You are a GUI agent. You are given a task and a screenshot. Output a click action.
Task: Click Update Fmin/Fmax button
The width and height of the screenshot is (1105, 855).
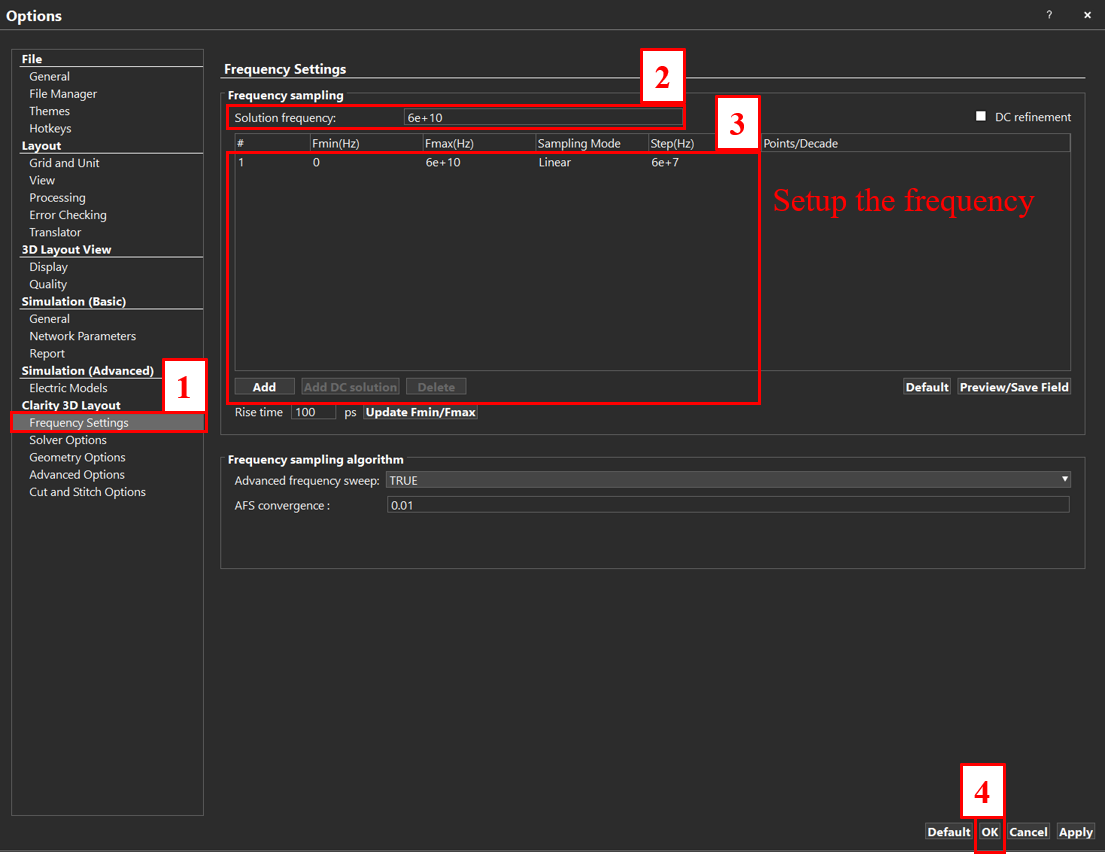[x=420, y=412]
